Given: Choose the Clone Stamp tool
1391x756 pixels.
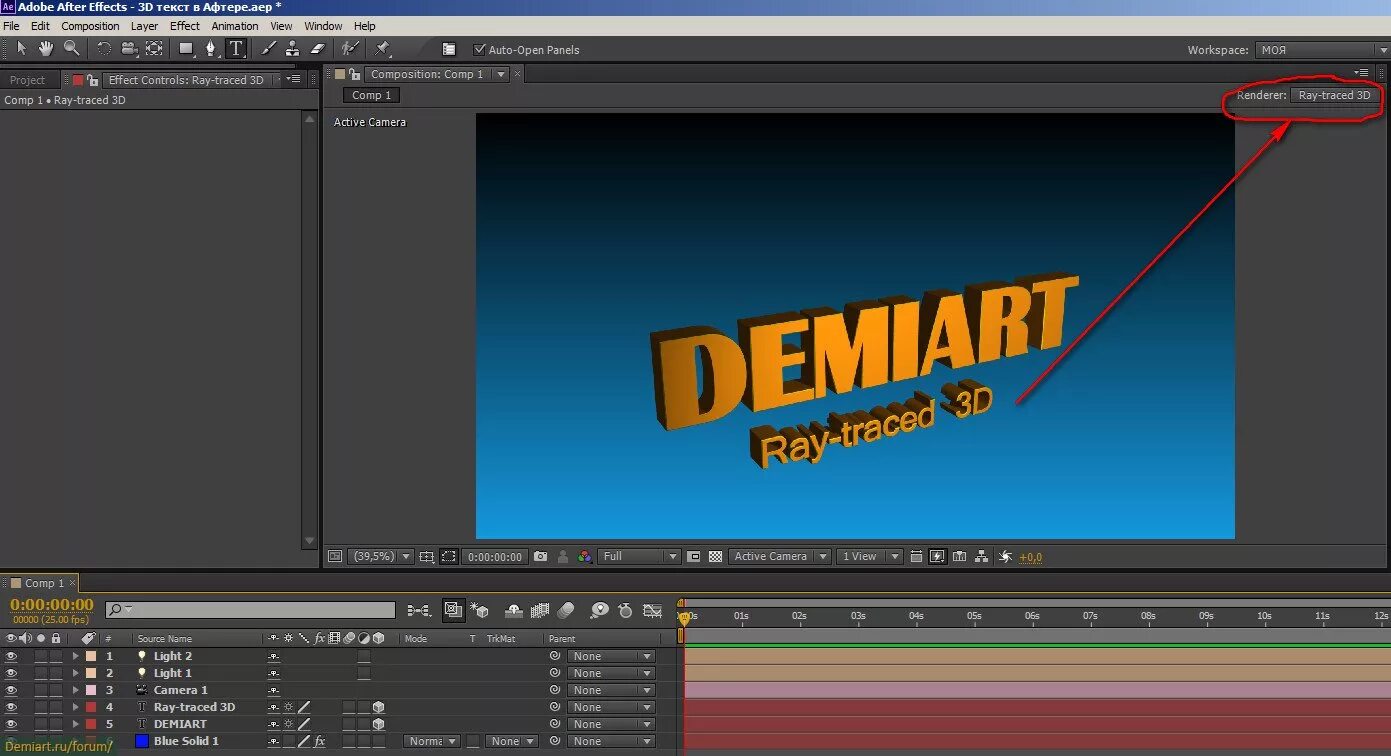Looking at the screenshot, I should click(292, 49).
